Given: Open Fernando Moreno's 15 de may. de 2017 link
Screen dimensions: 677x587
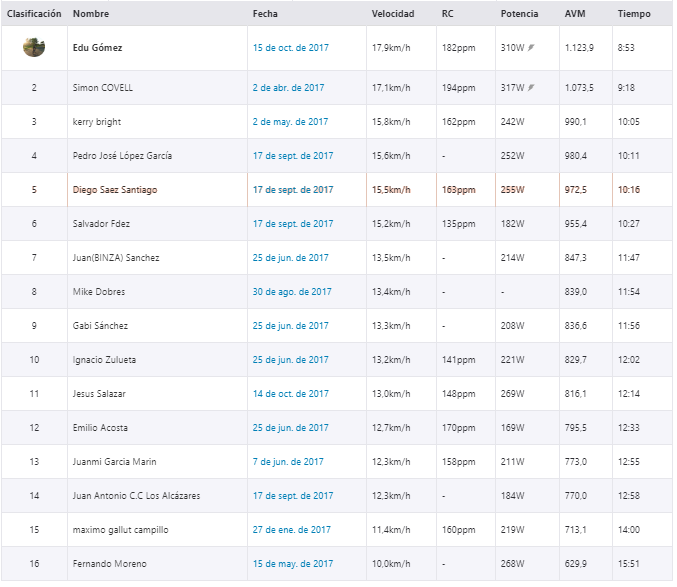Looking at the screenshot, I should coord(293,564).
